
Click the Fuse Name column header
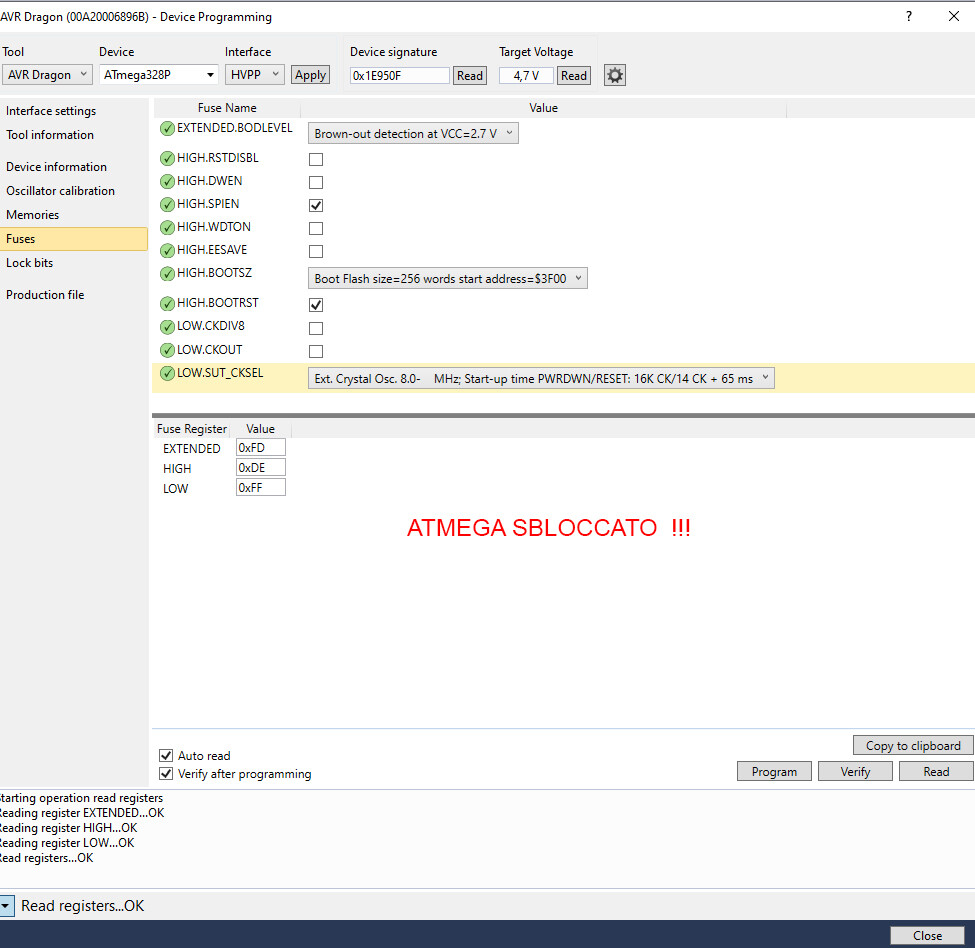tap(227, 108)
